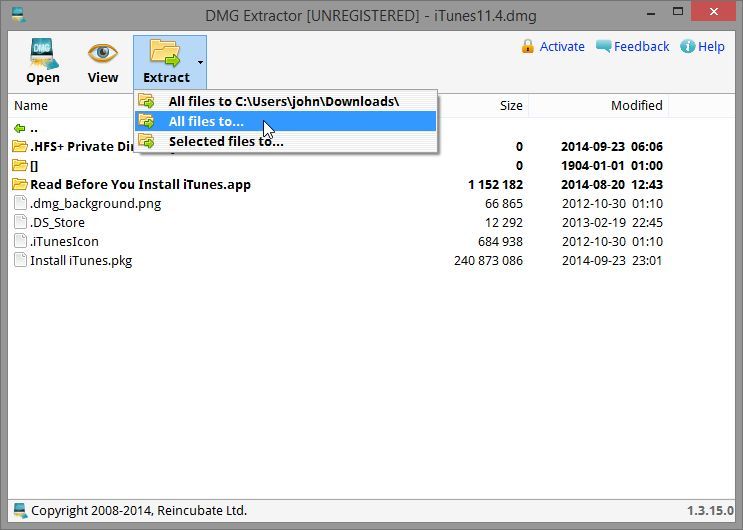Click the info icon beside Help

688,46
